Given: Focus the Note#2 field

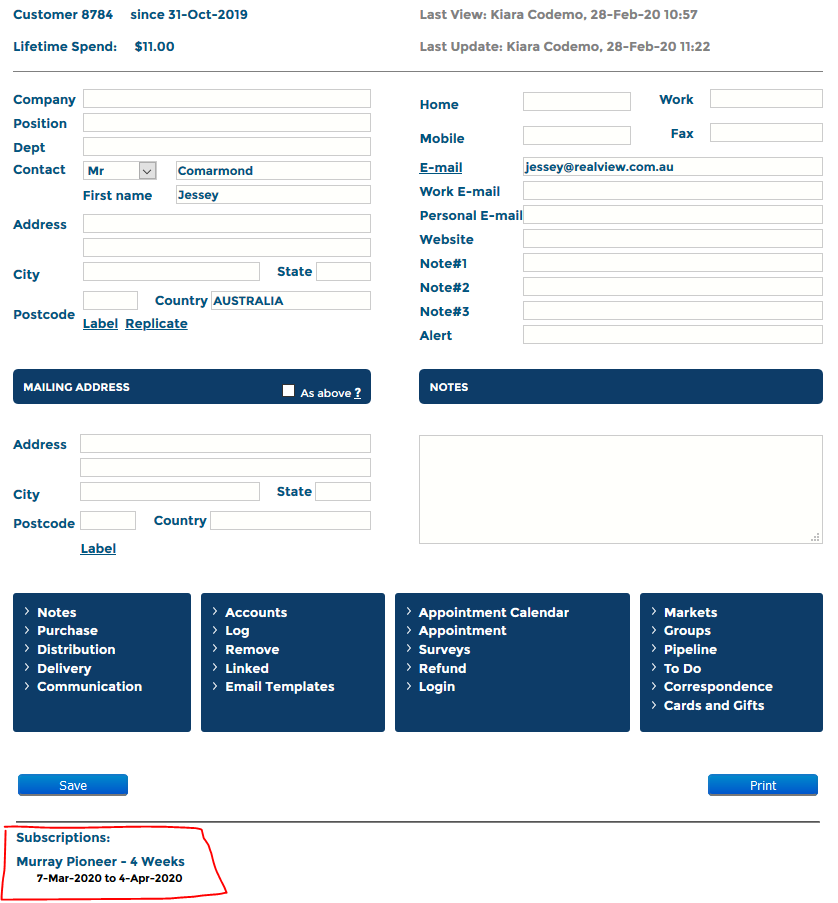Looking at the screenshot, I should [x=673, y=287].
